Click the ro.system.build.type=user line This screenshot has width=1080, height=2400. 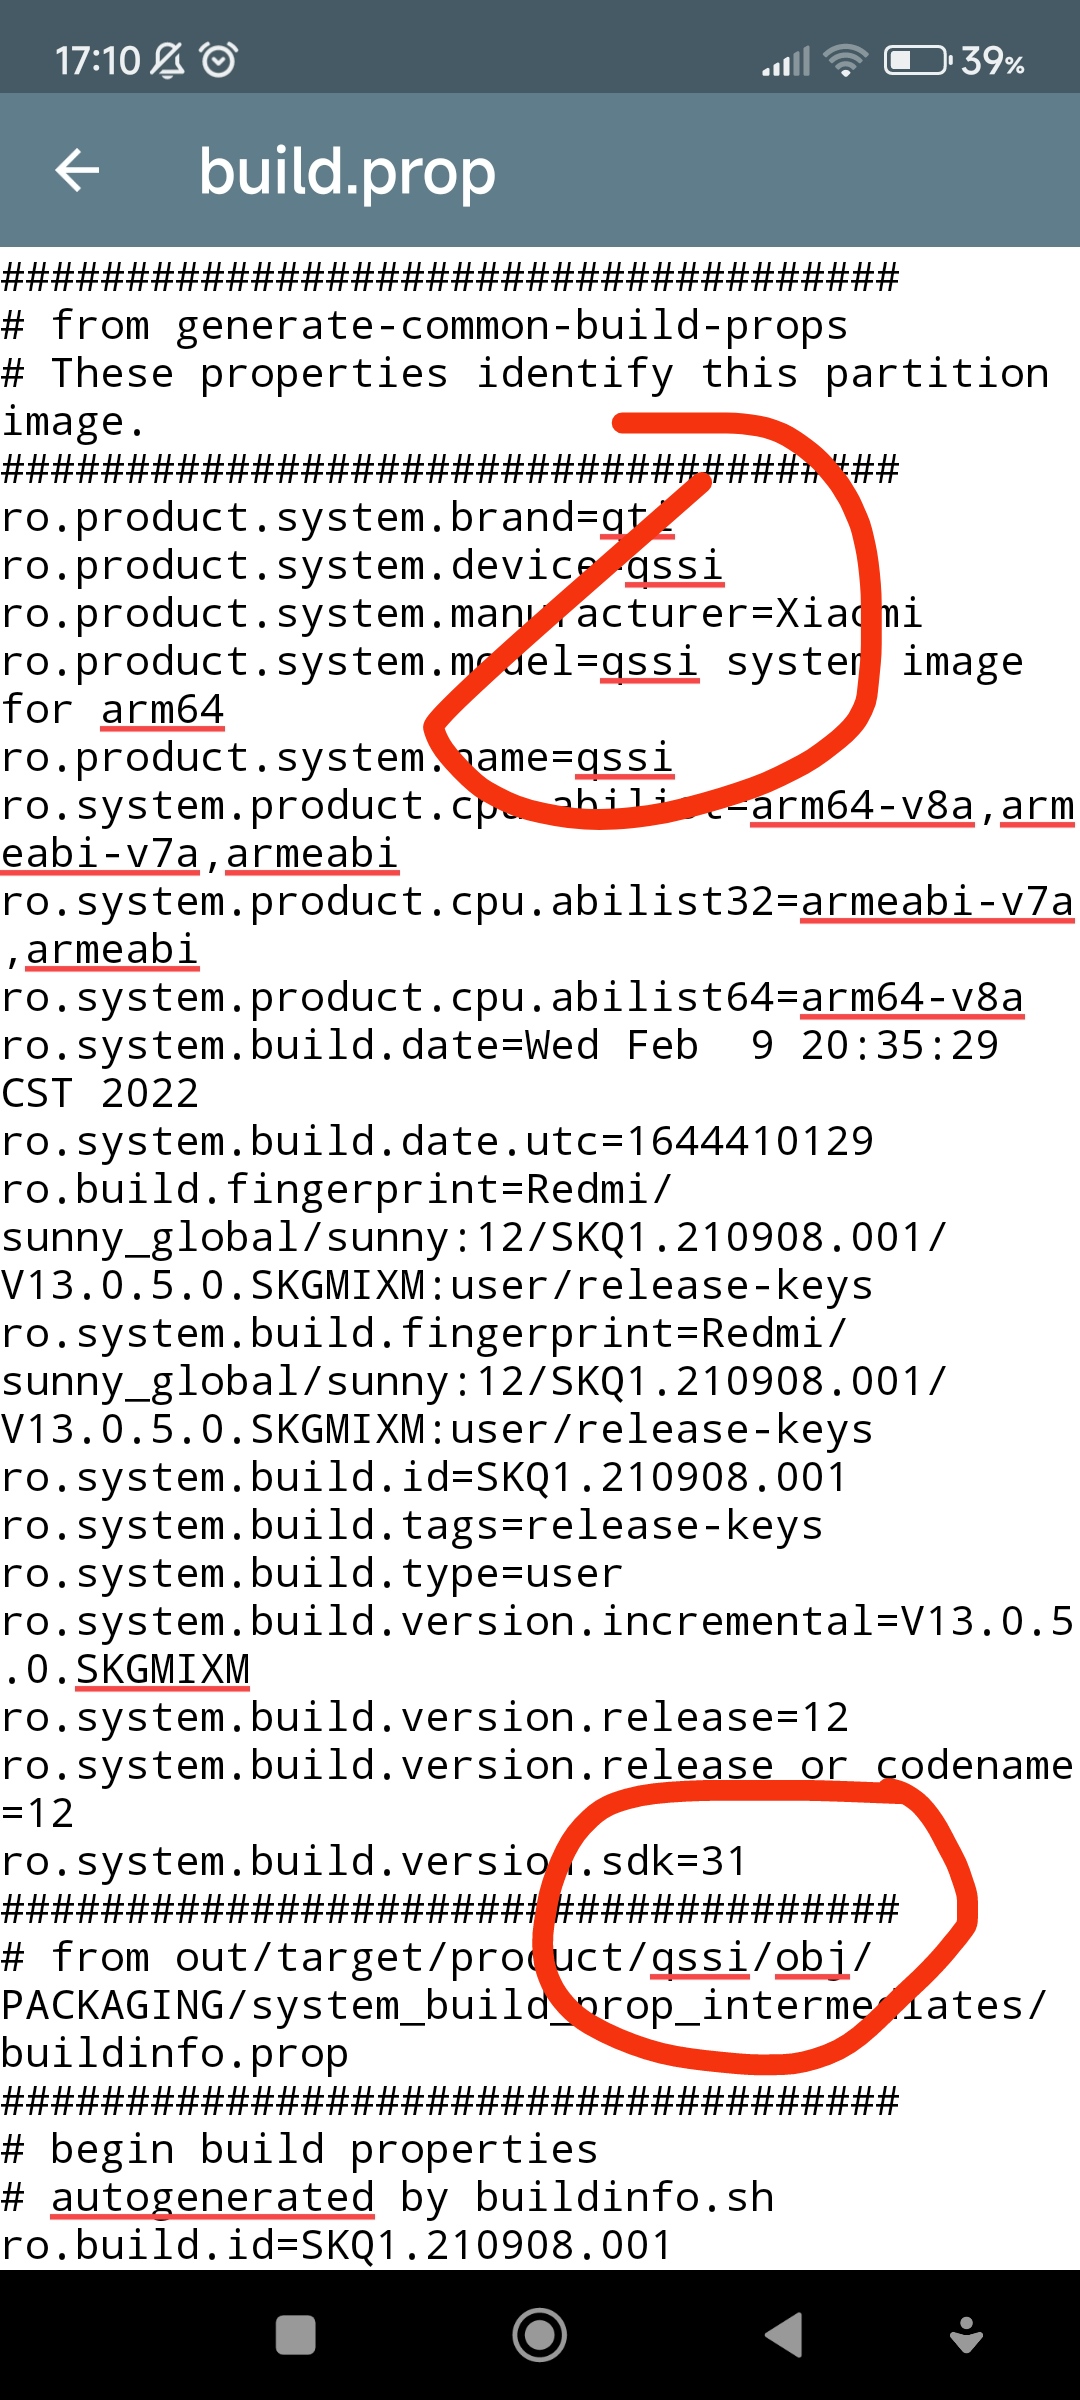(312, 1573)
